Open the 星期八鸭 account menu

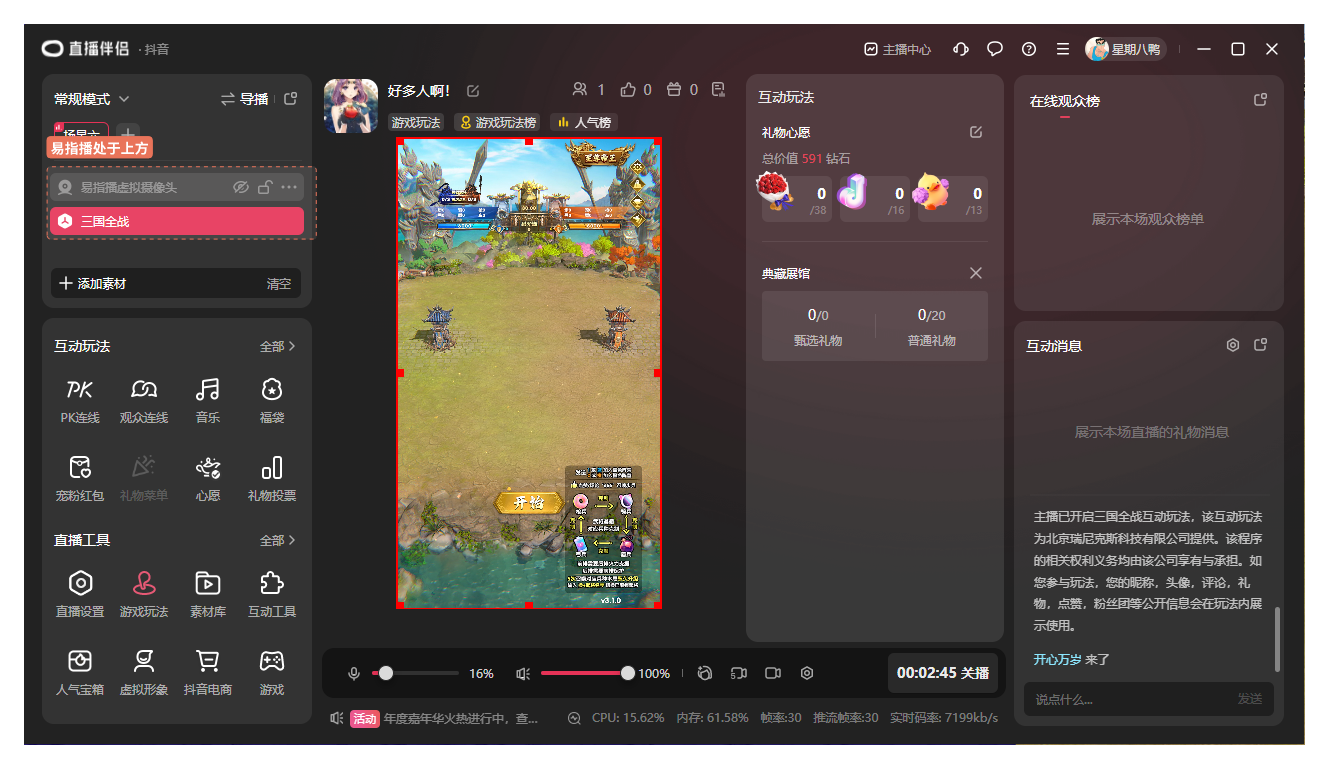[1125, 49]
